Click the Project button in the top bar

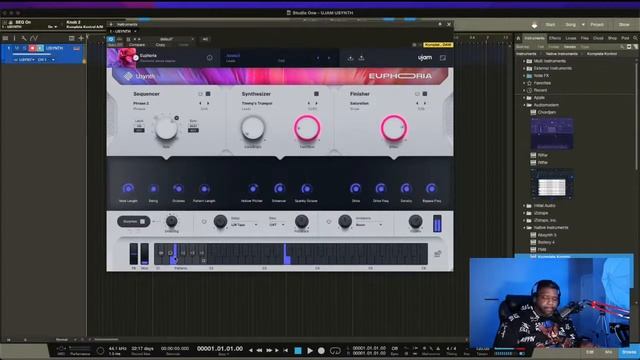coord(597,25)
